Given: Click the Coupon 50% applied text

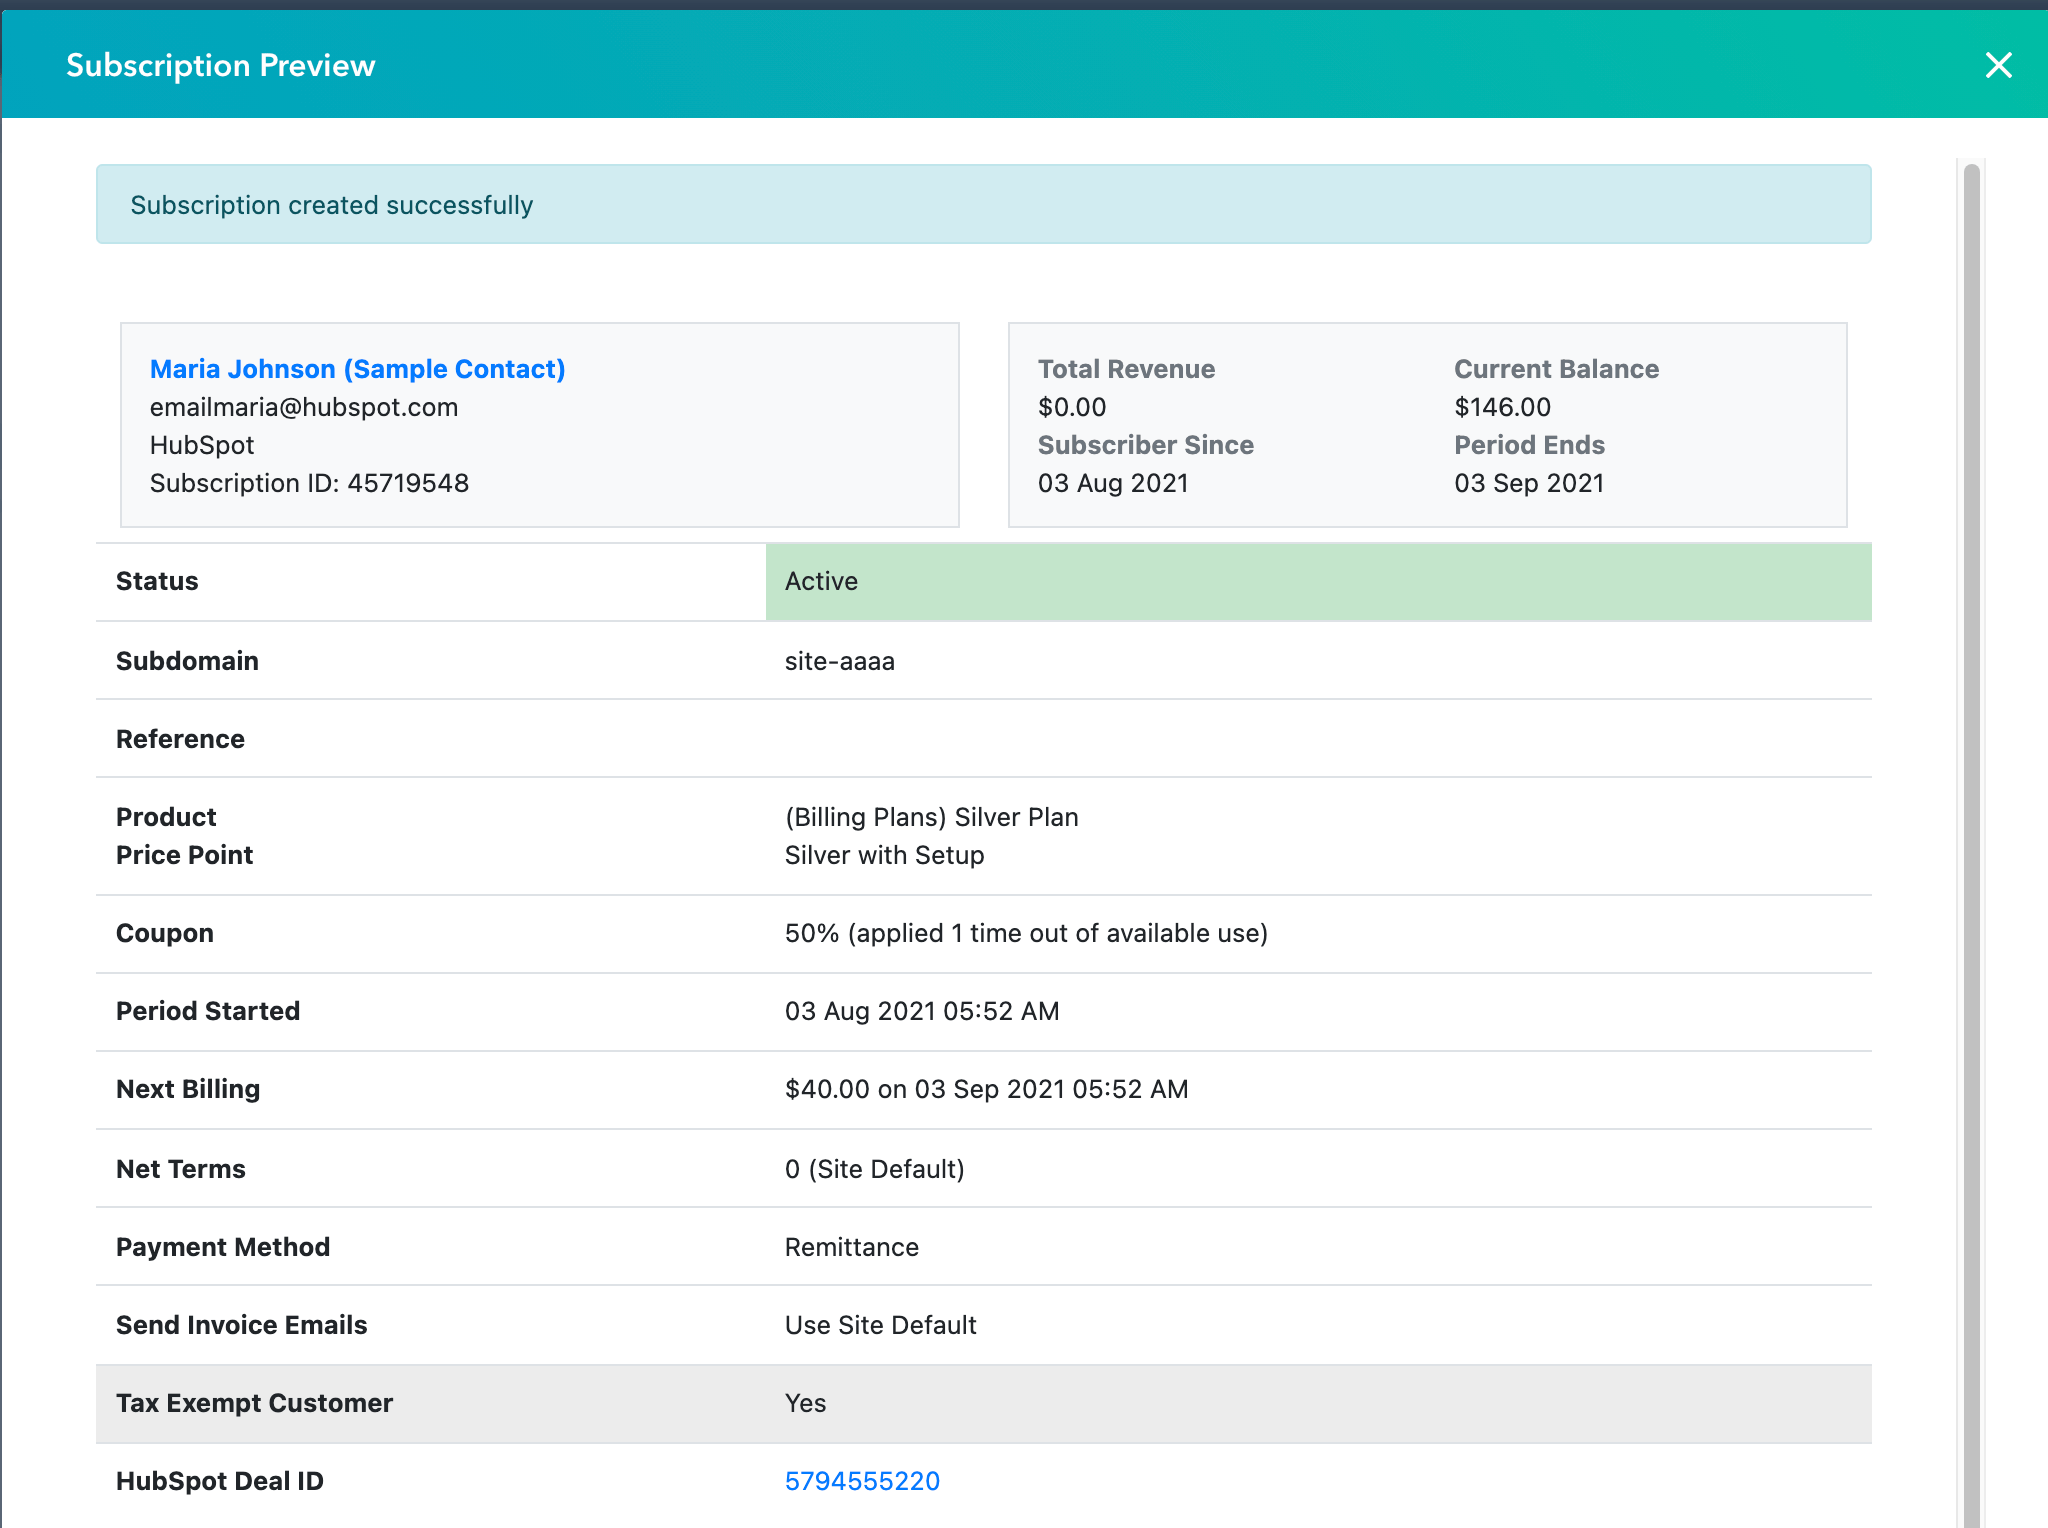Looking at the screenshot, I should pos(1025,934).
